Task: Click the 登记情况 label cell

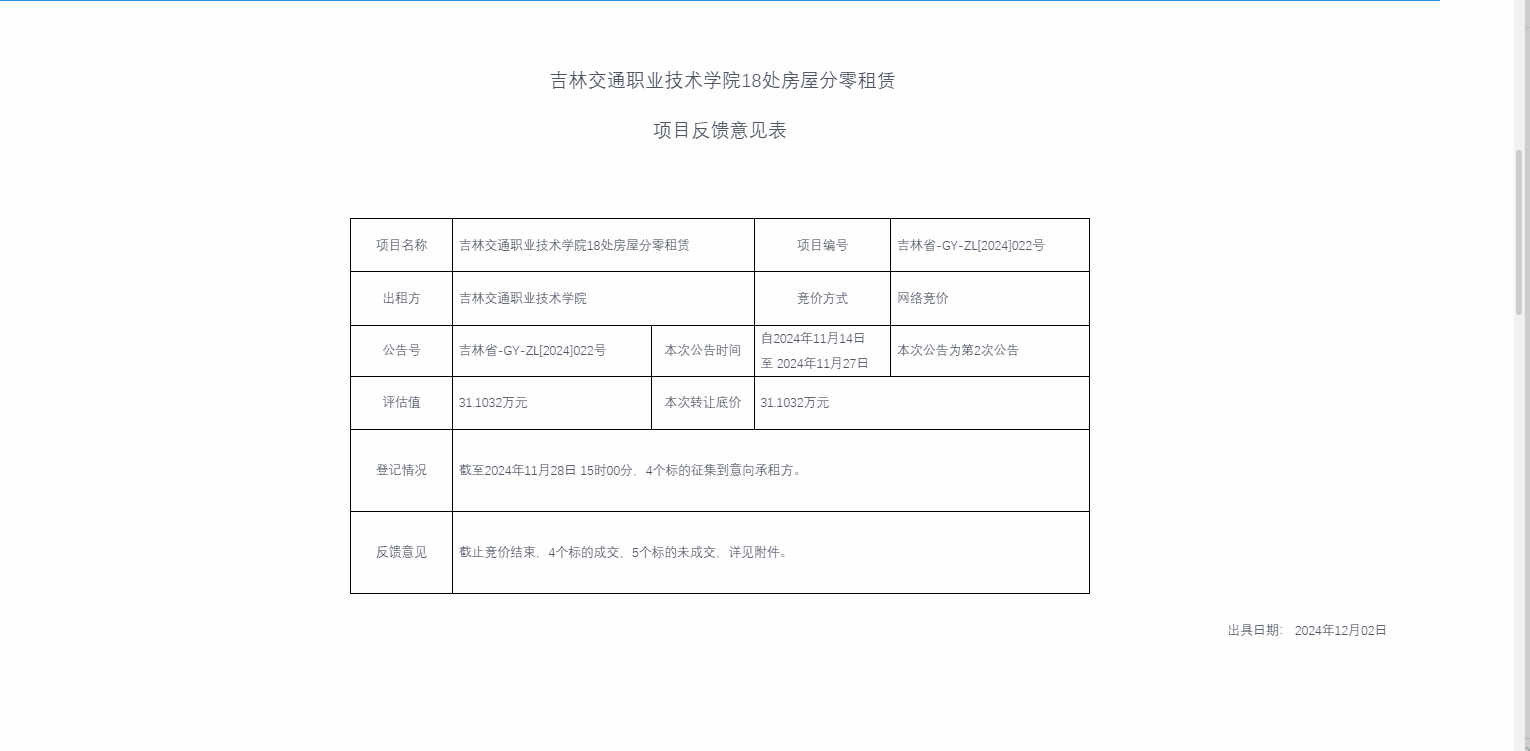Action: 401,470
